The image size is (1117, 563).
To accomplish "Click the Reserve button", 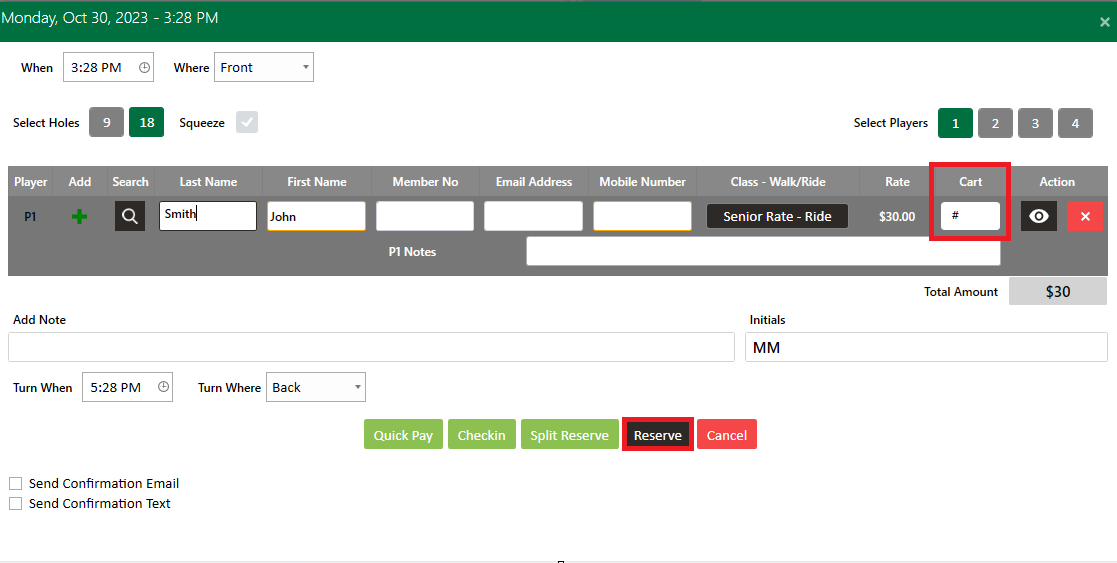I will pos(658,435).
